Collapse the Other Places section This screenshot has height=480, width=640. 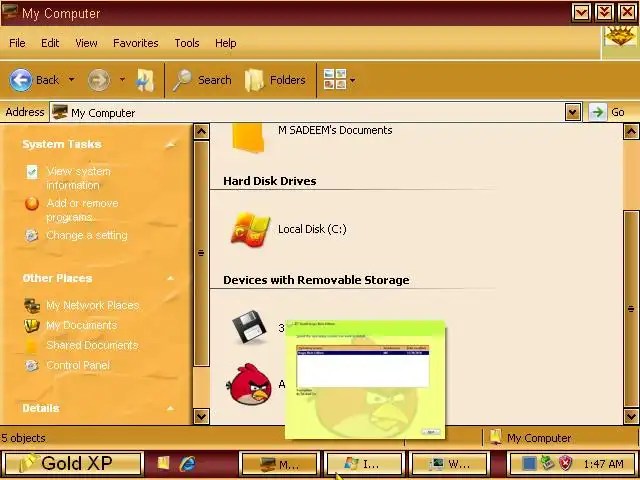171,278
